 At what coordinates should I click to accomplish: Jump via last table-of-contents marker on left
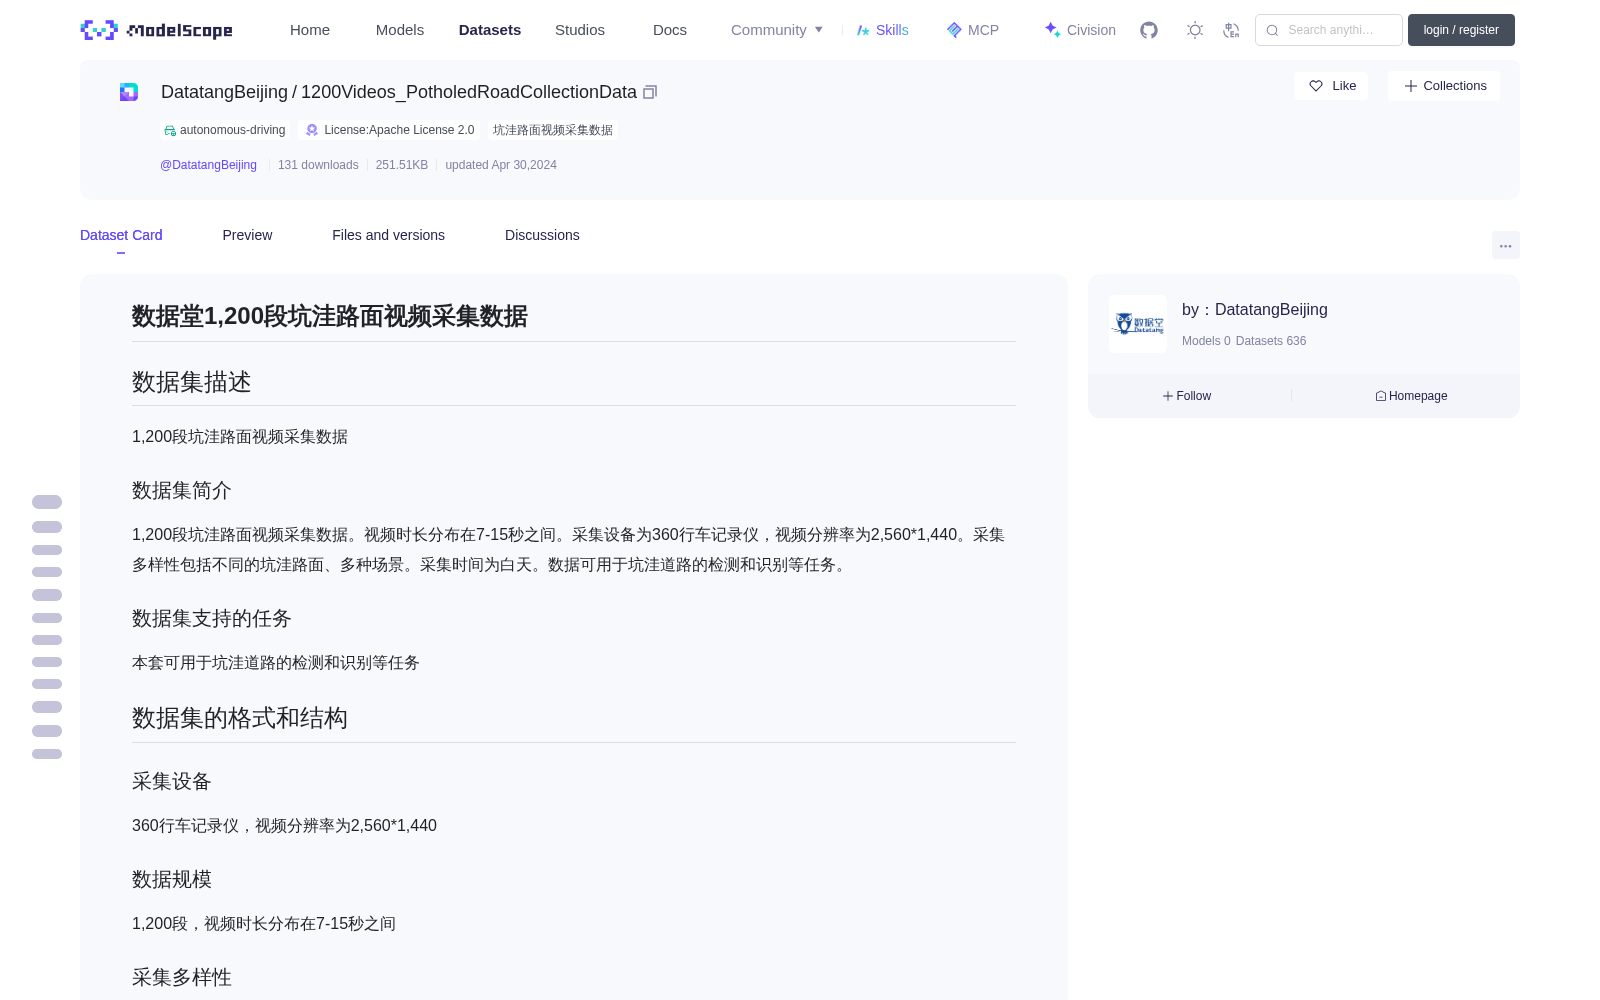point(47,754)
